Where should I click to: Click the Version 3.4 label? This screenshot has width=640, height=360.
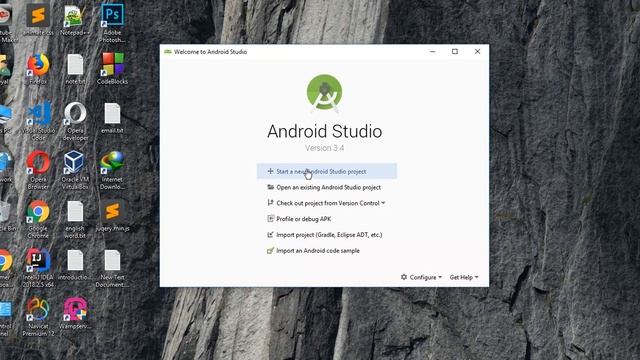coord(324,148)
